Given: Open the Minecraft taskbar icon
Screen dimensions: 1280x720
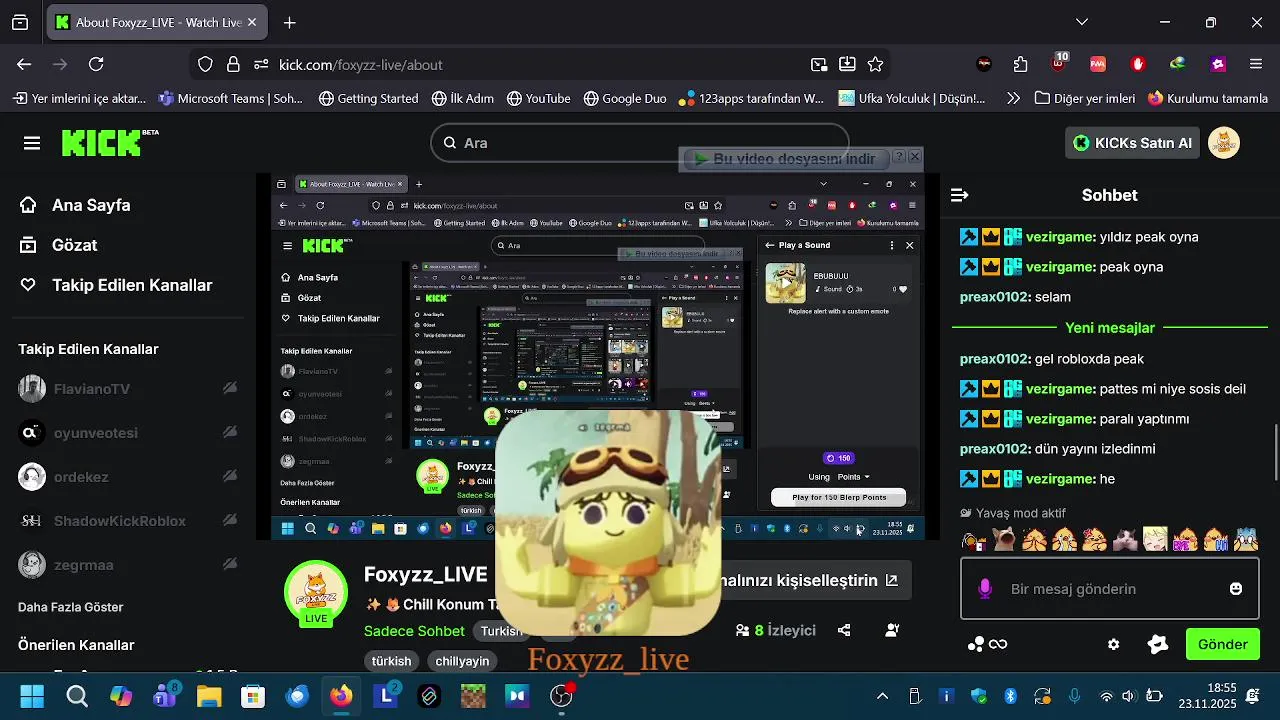Looking at the screenshot, I should pos(473,696).
